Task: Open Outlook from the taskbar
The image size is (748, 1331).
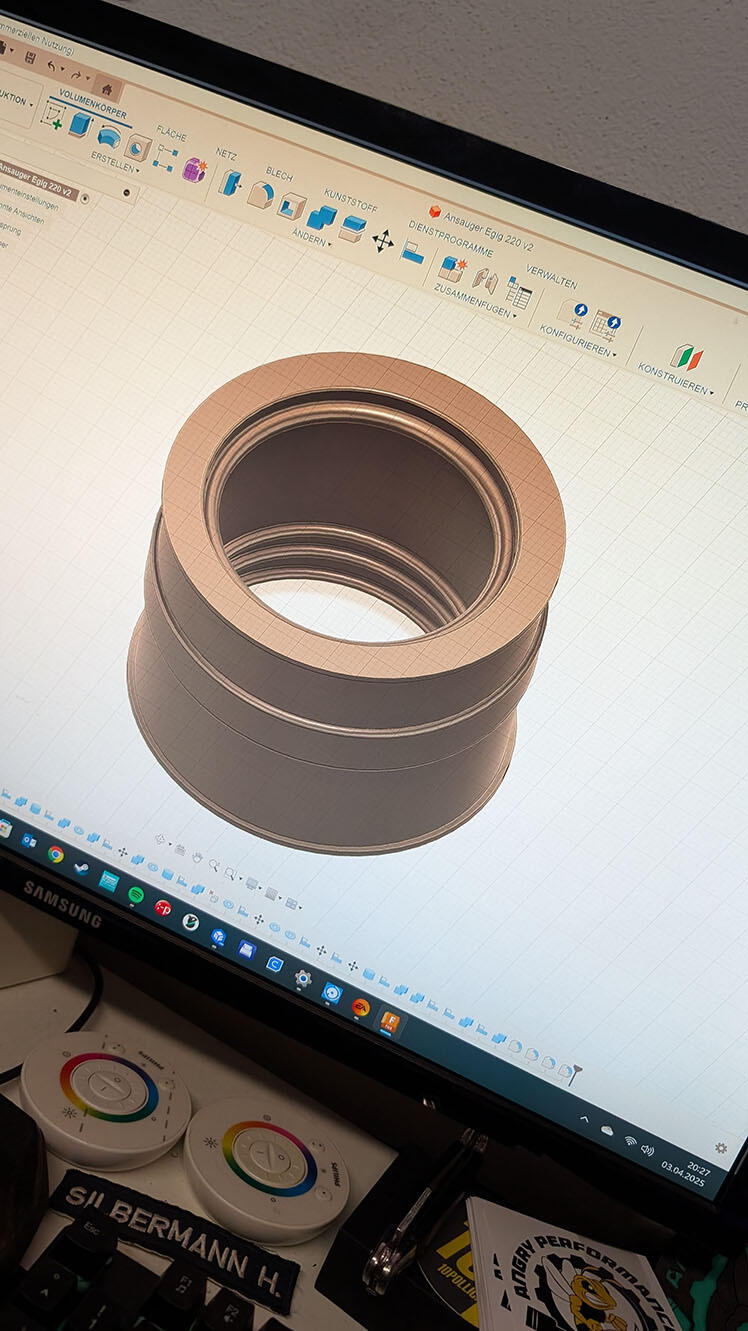Action: point(28,840)
